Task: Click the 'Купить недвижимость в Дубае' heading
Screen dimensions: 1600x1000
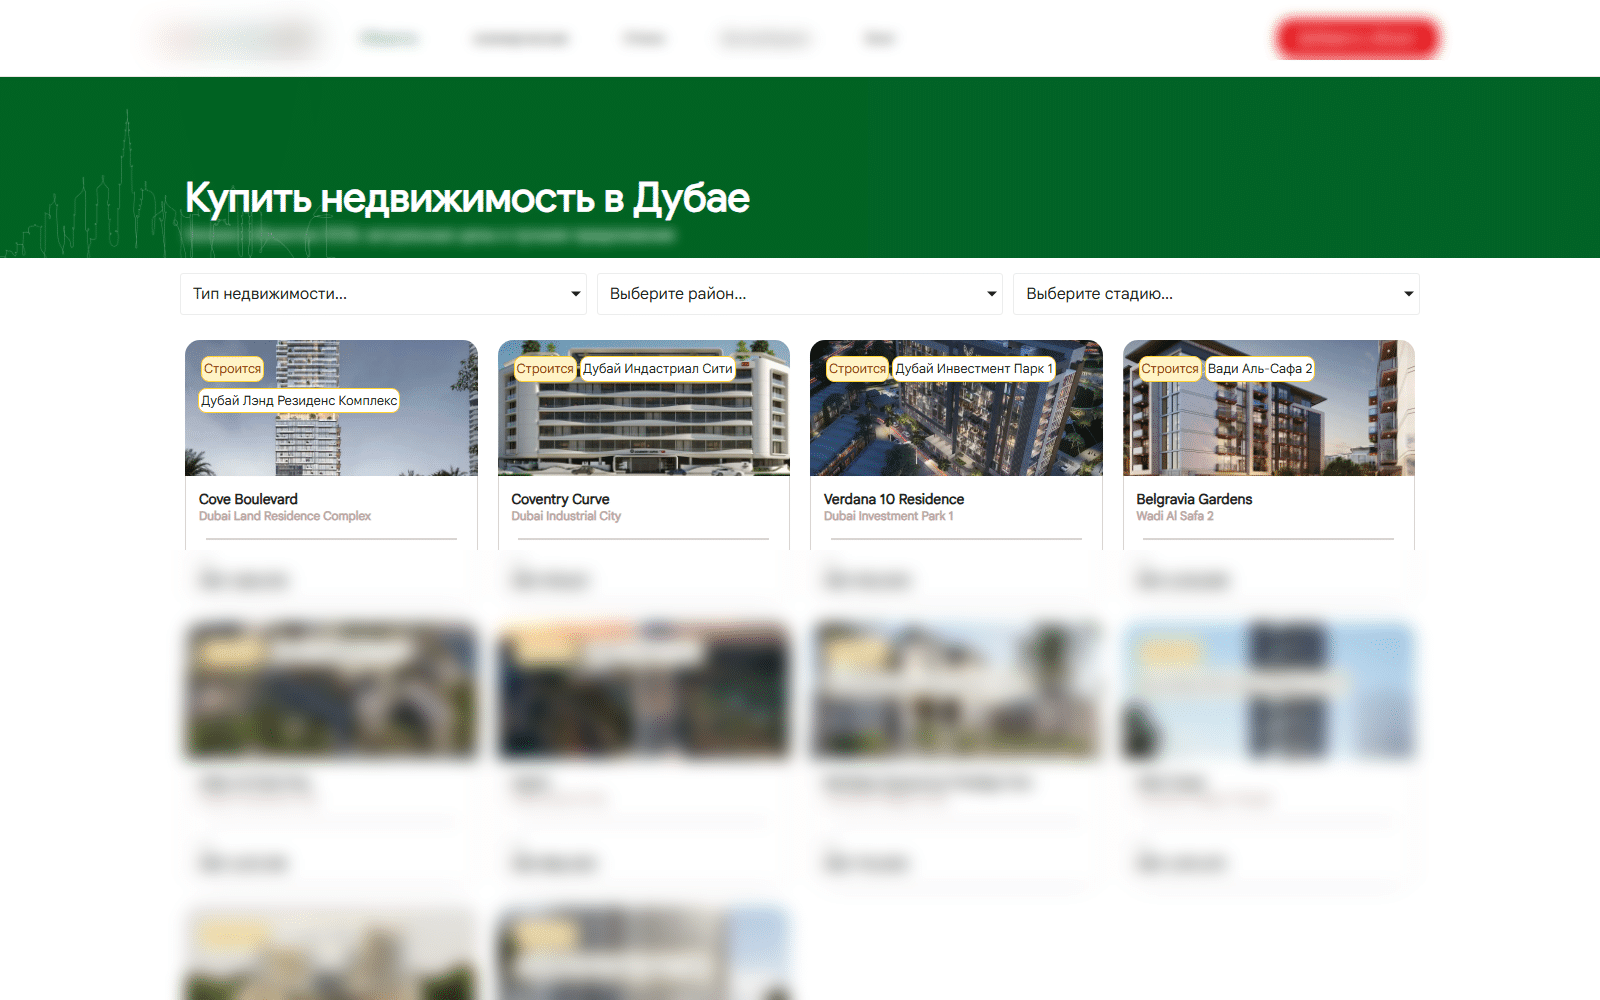Action: (x=467, y=198)
